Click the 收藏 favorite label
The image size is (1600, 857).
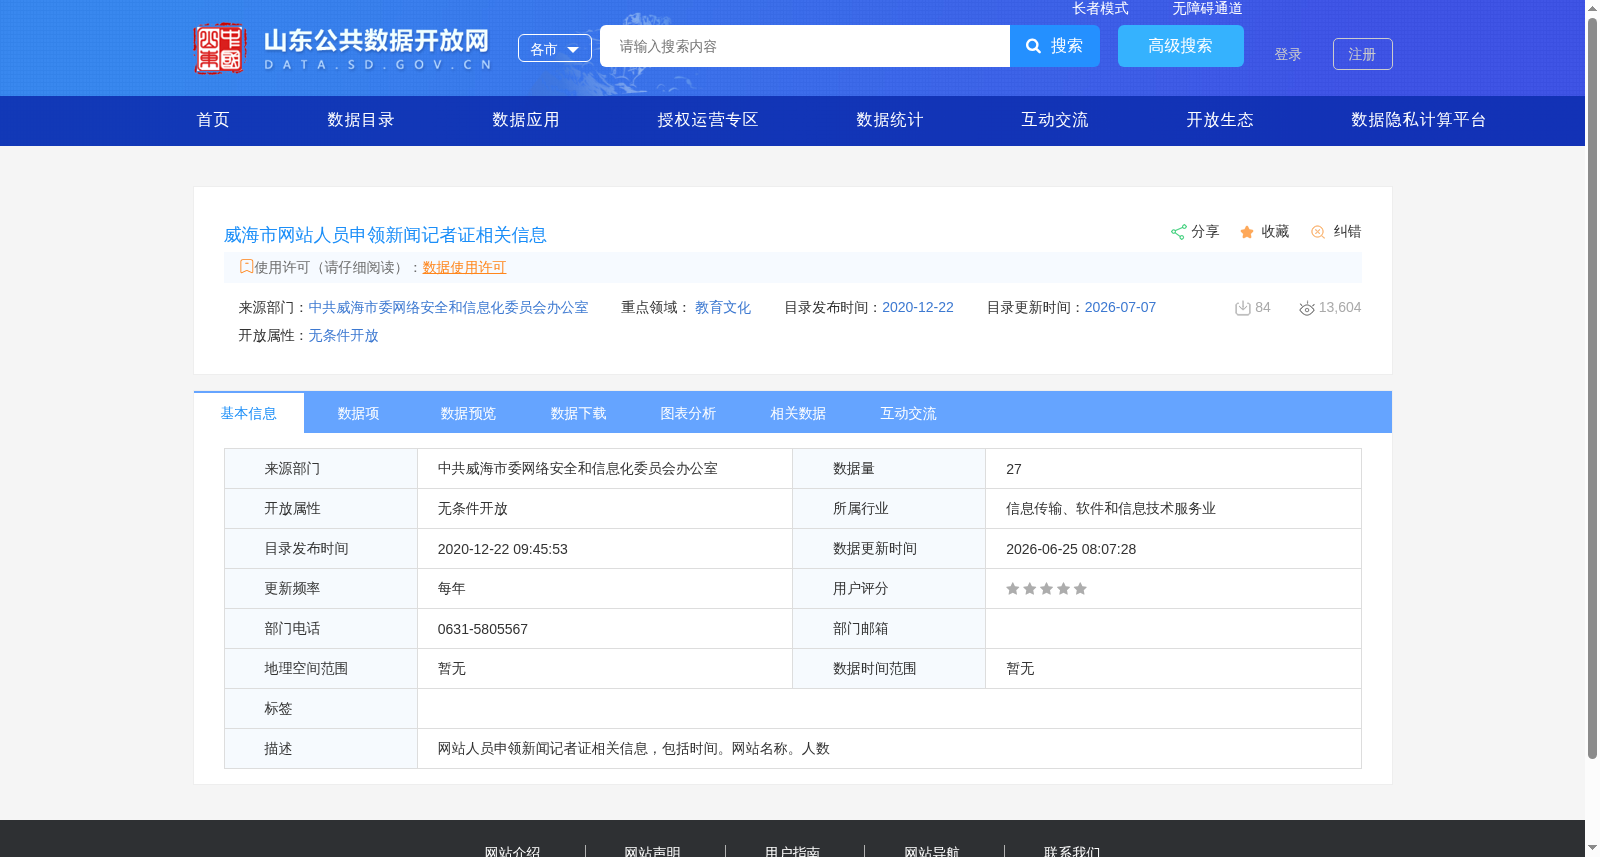click(x=1275, y=232)
